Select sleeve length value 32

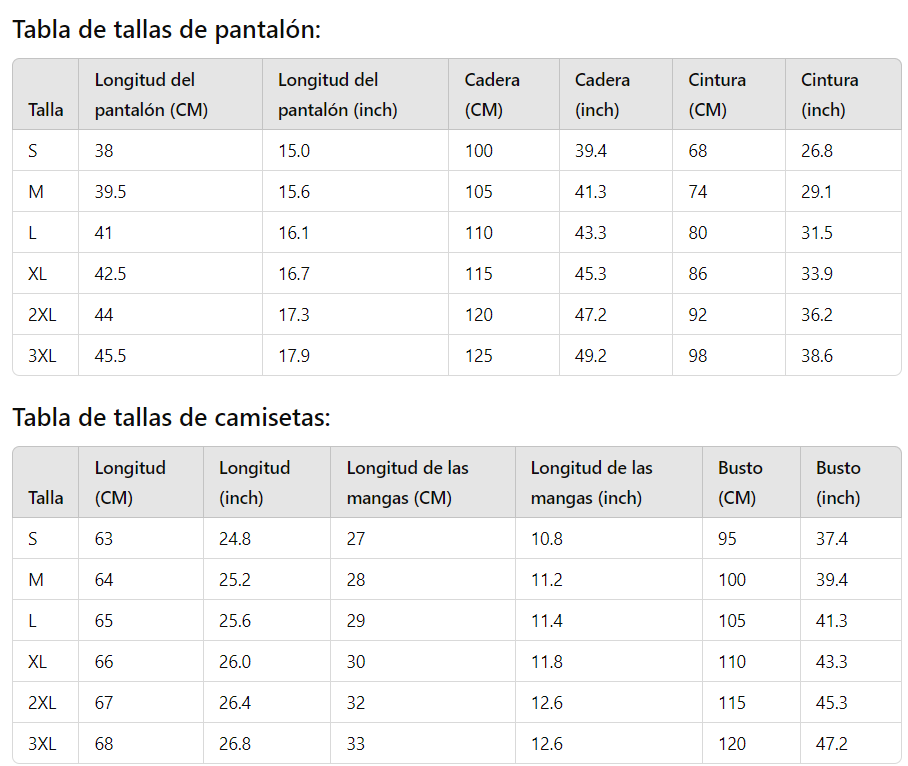[x=356, y=702]
